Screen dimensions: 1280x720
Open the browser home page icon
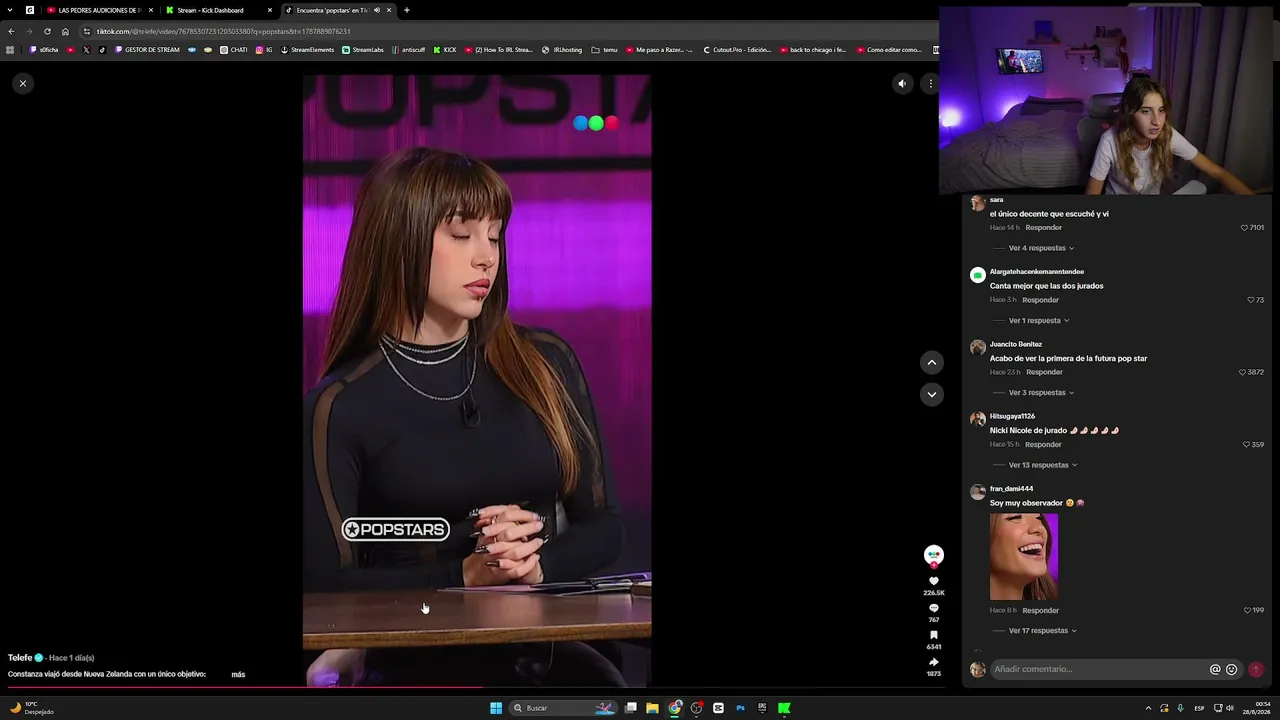(65, 31)
